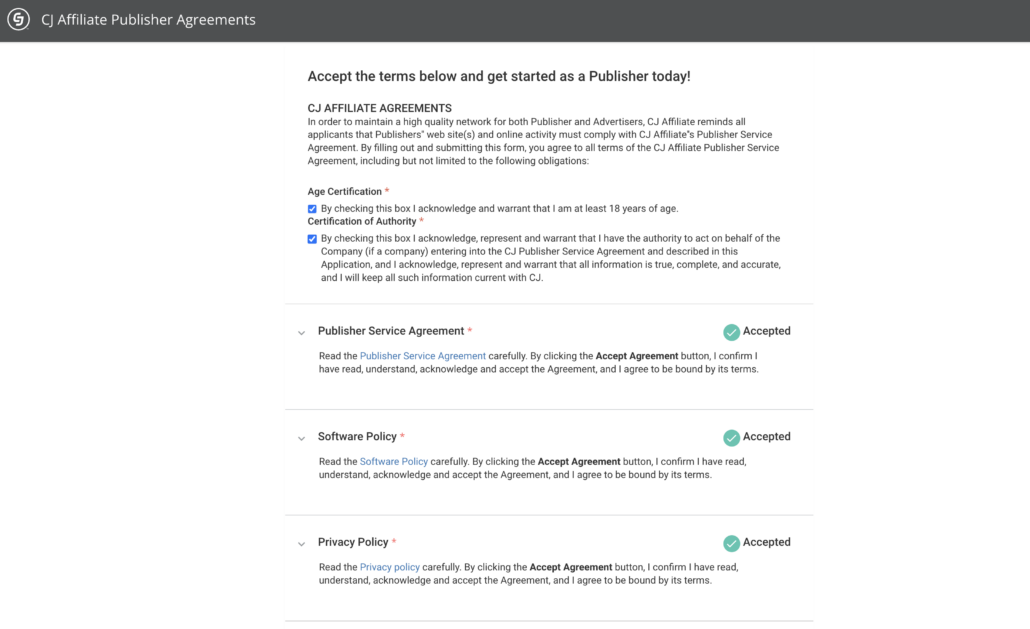Click the Software Policy section heading

tap(357, 437)
